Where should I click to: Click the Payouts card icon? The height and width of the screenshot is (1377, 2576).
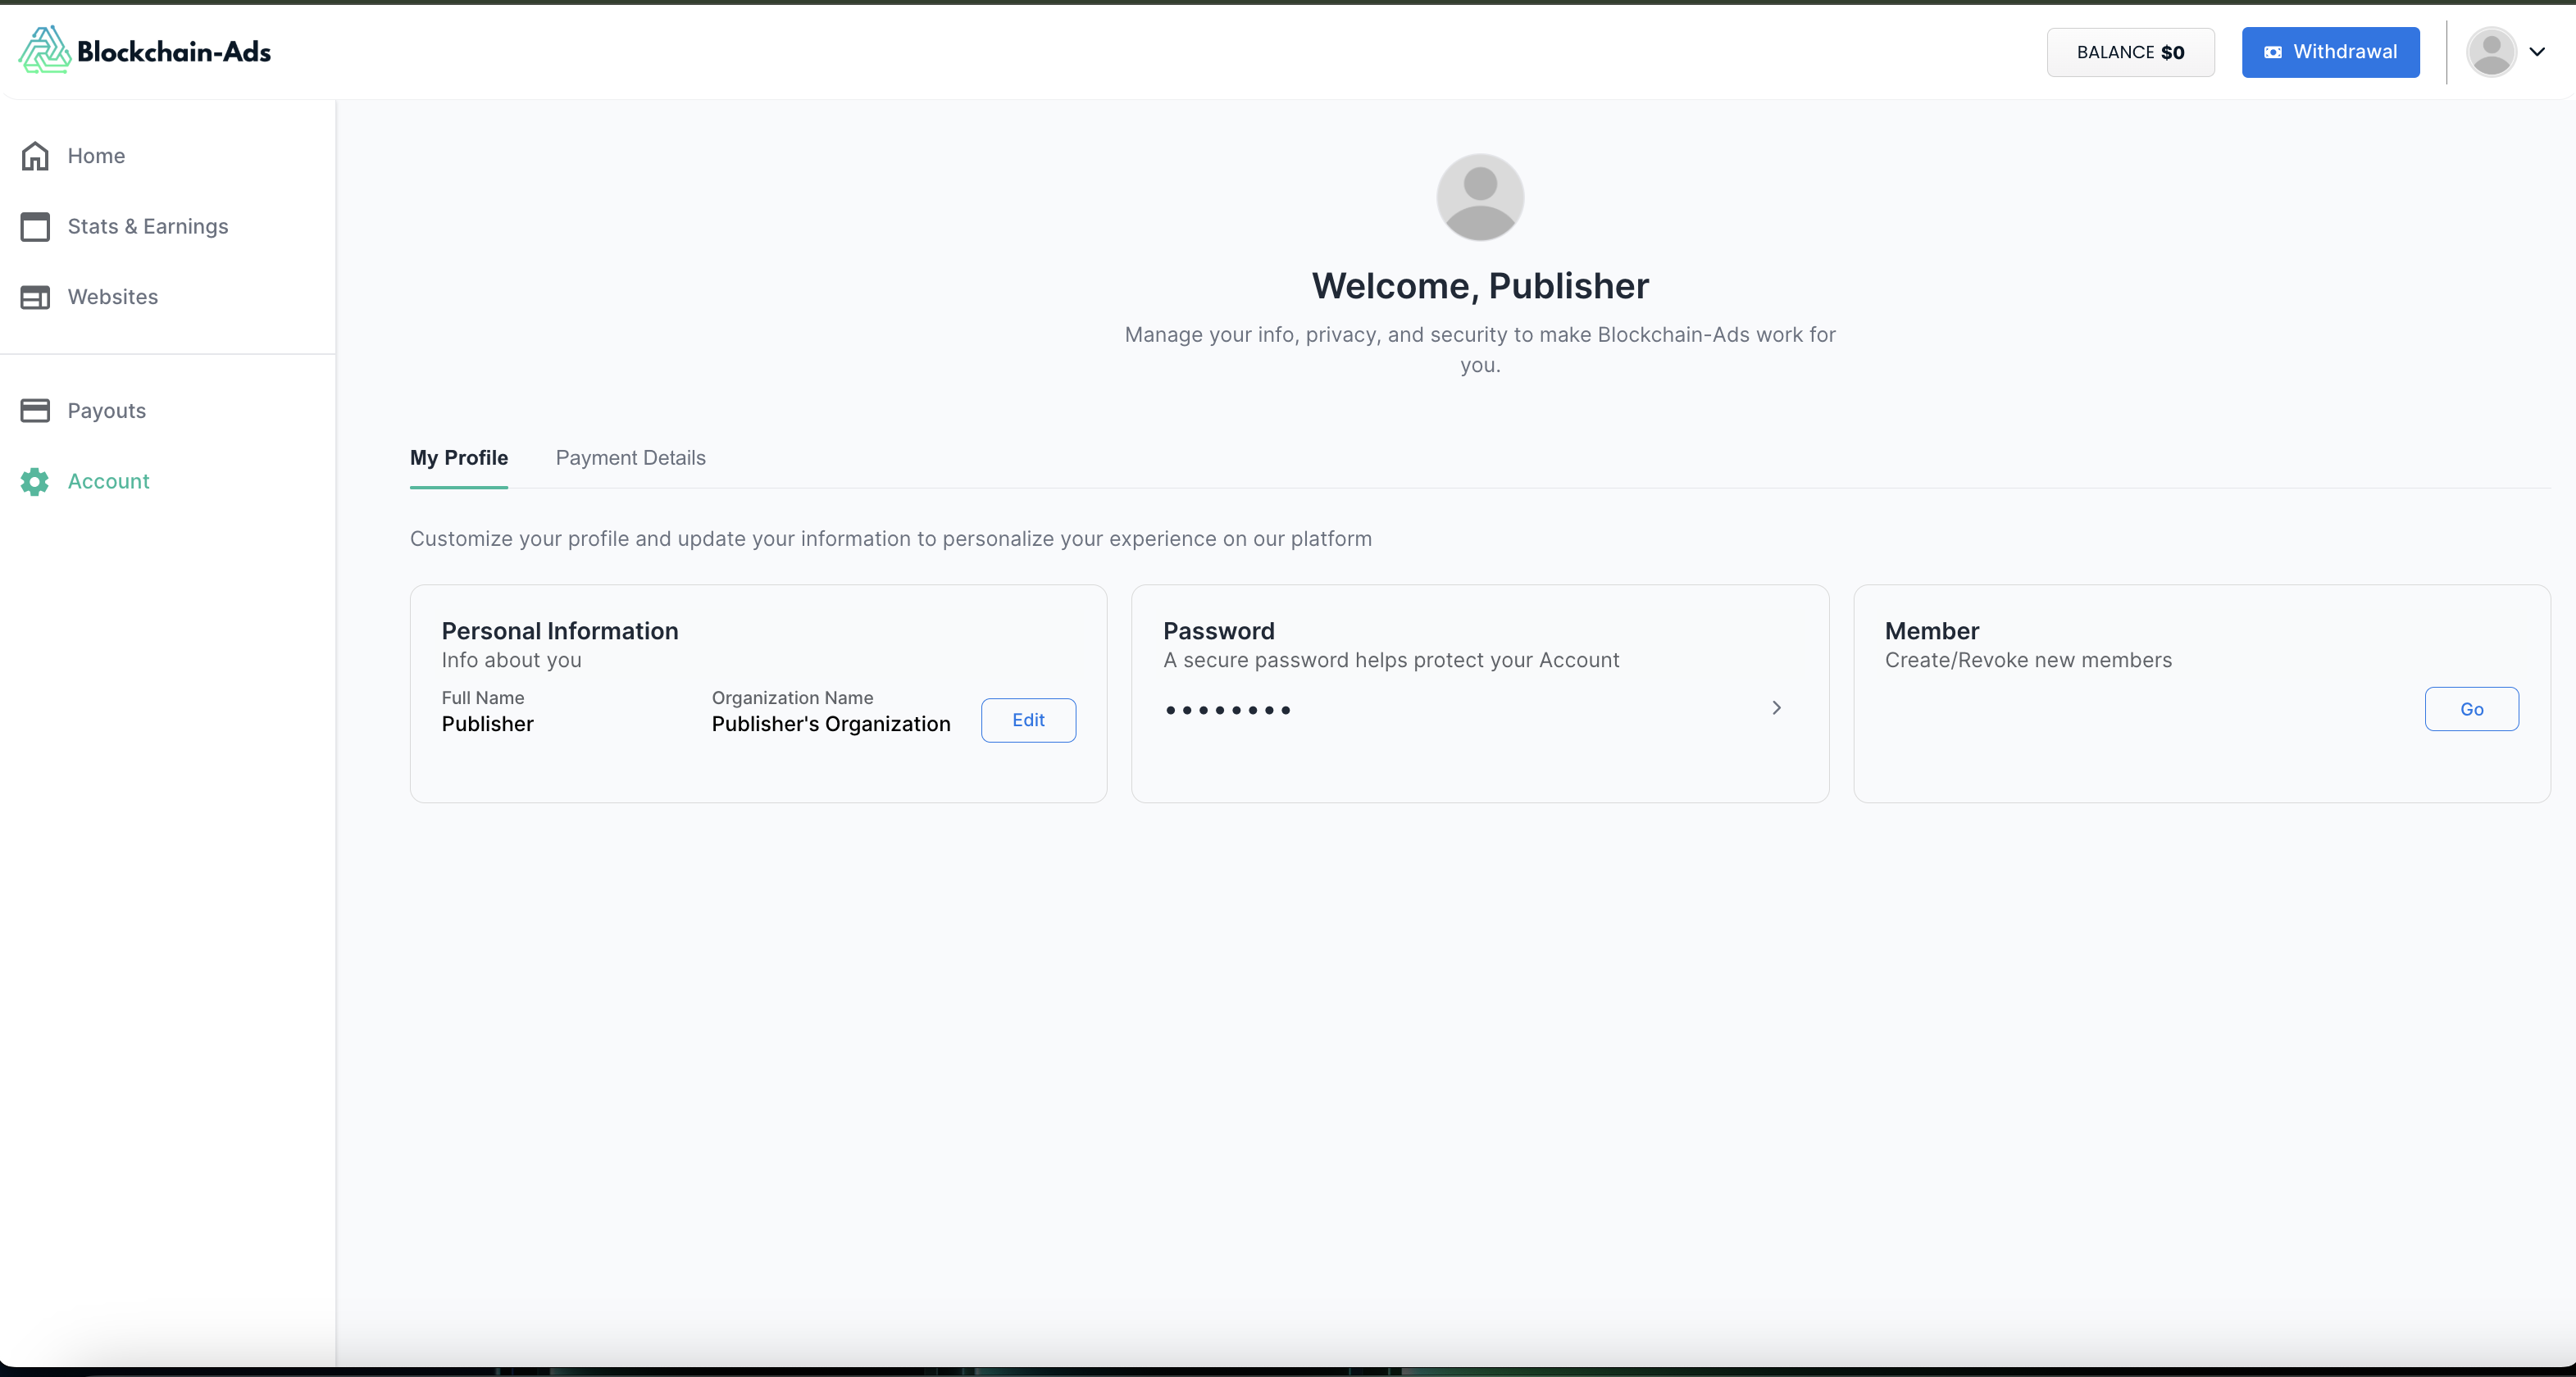pos(35,411)
